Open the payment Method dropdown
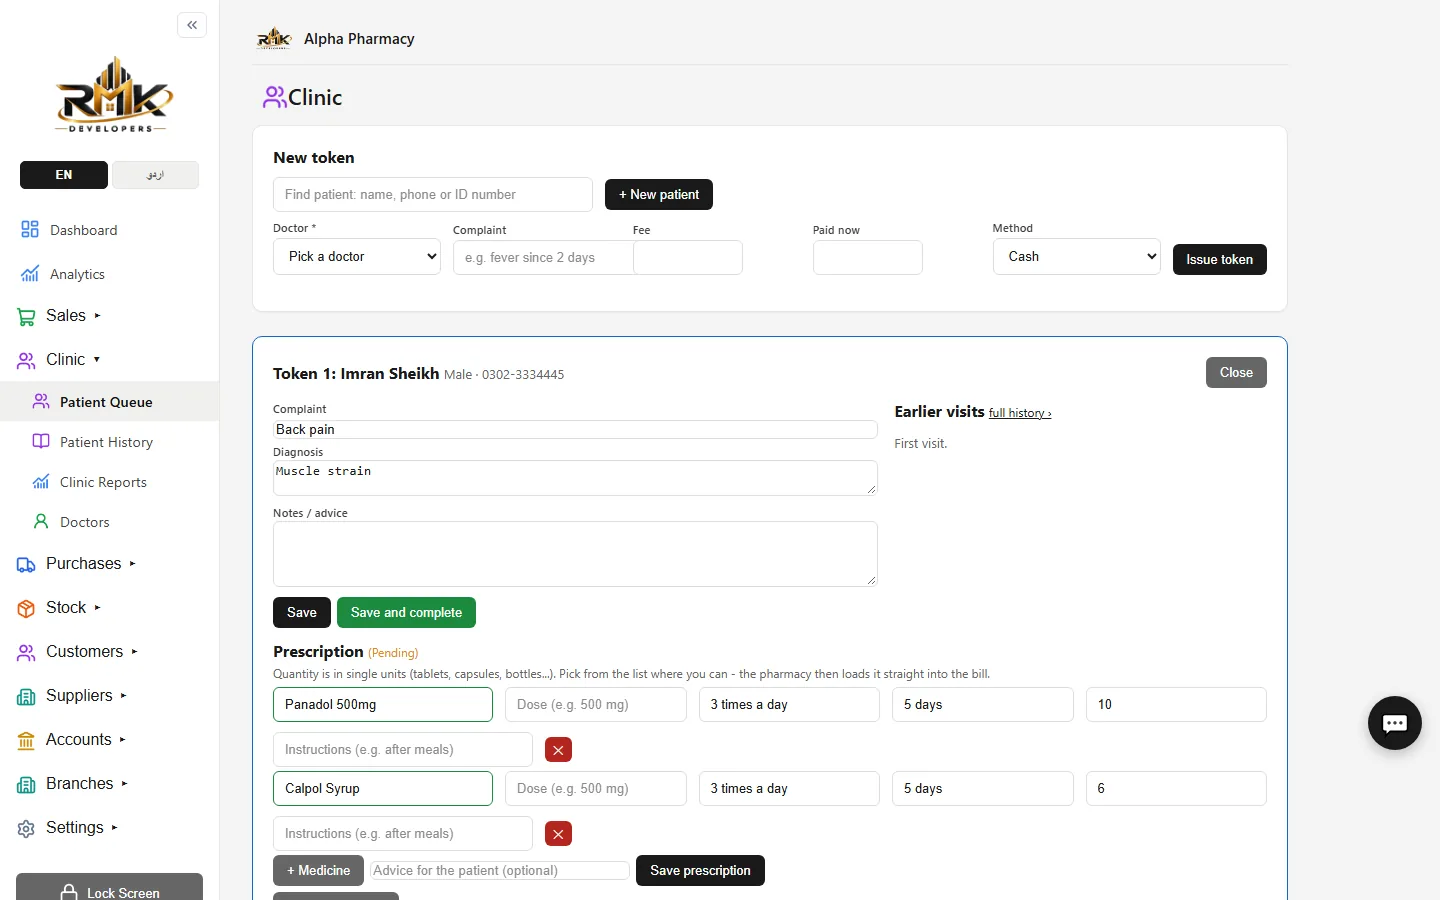Image resolution: width=1440 pixels, height=900 pixels. coord(1077,257)
